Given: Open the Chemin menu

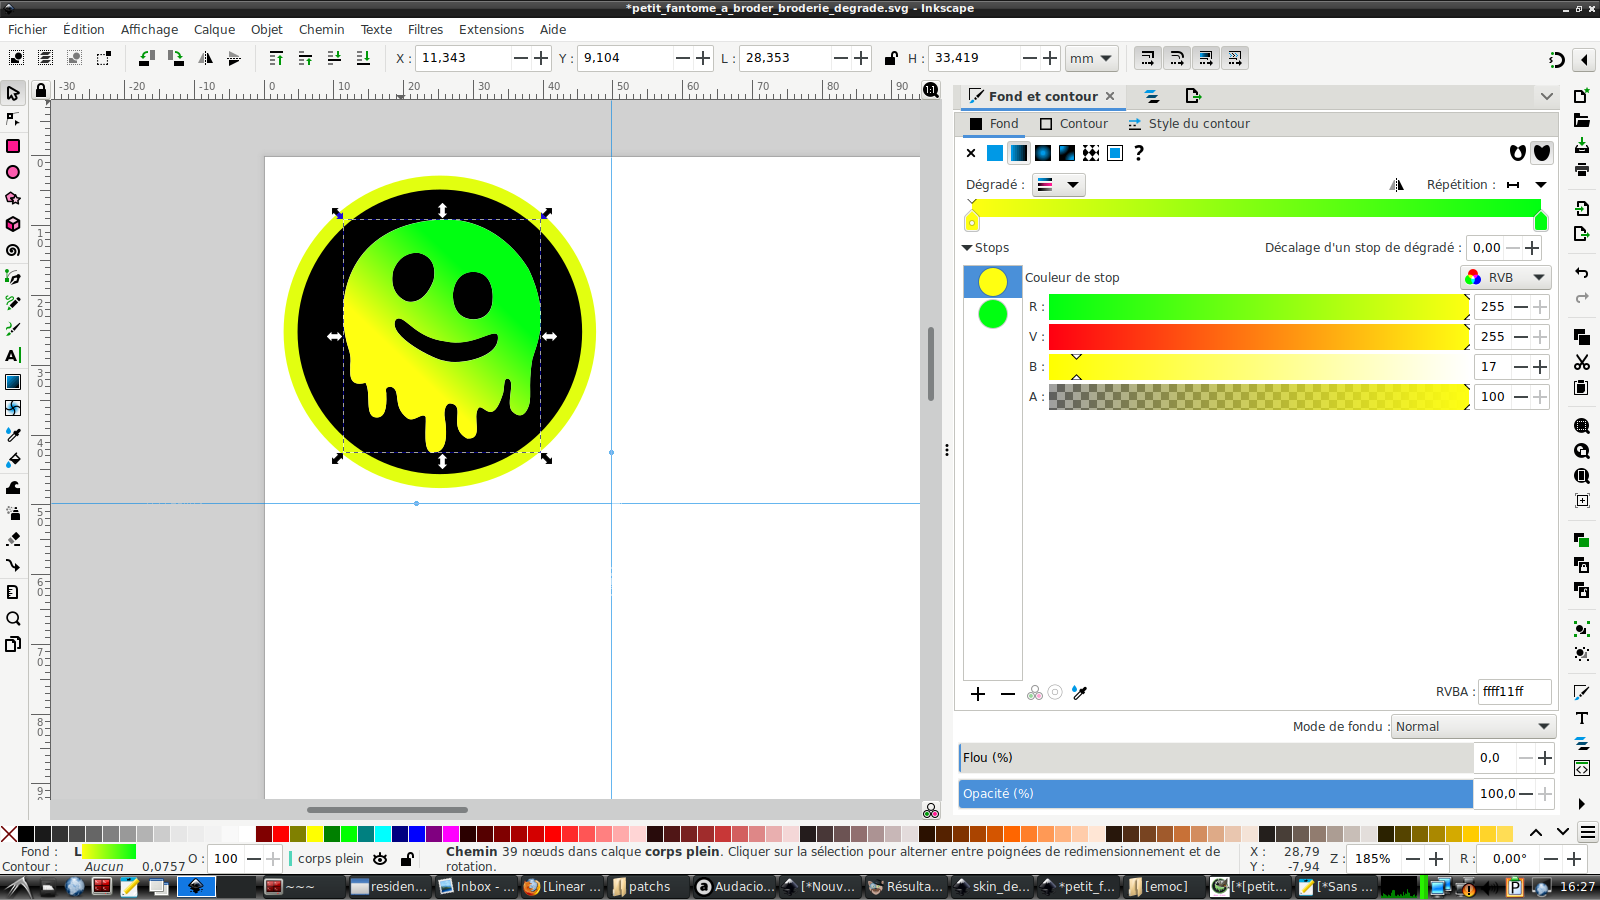Looking at the screenshot, I should tap(321, 30).
